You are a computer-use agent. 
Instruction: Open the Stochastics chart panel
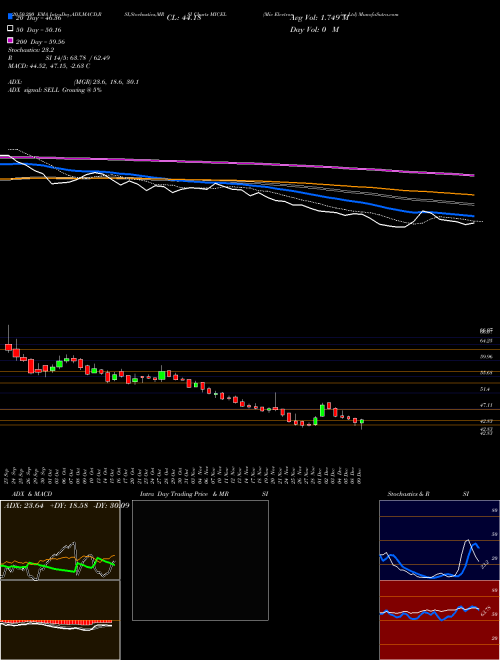pos(439,540)
